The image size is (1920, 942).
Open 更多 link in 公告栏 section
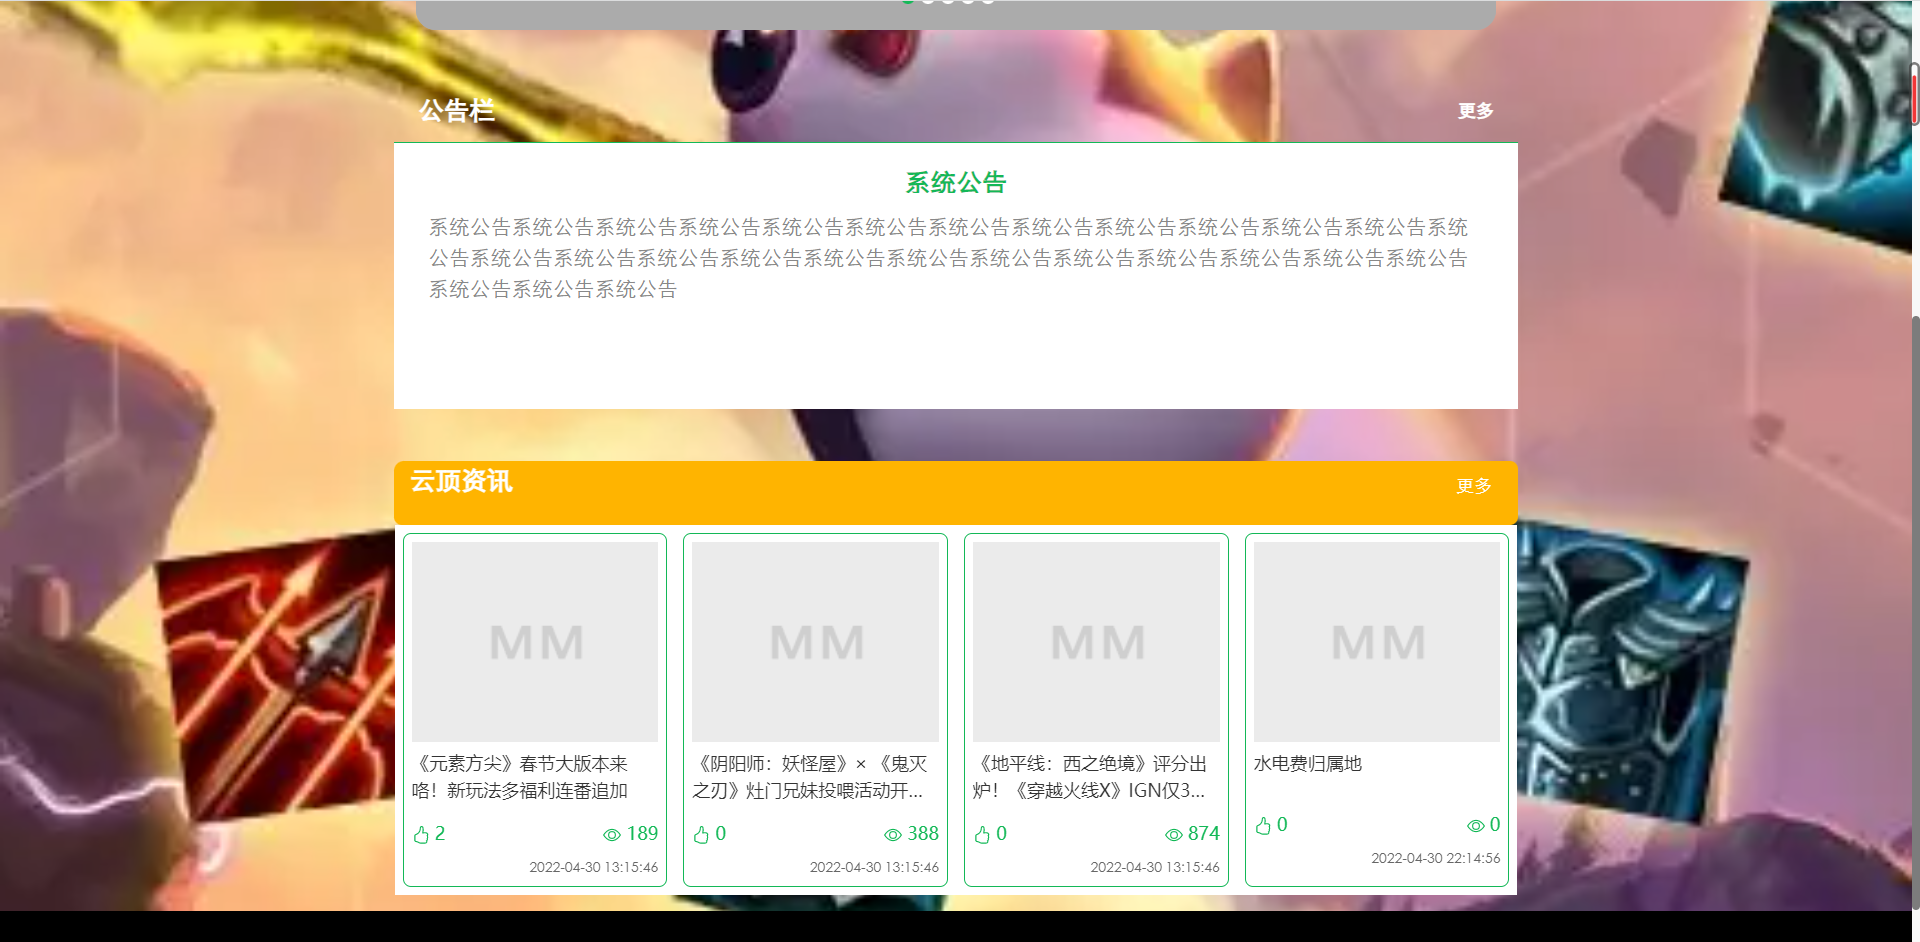tap(1475, 111)
